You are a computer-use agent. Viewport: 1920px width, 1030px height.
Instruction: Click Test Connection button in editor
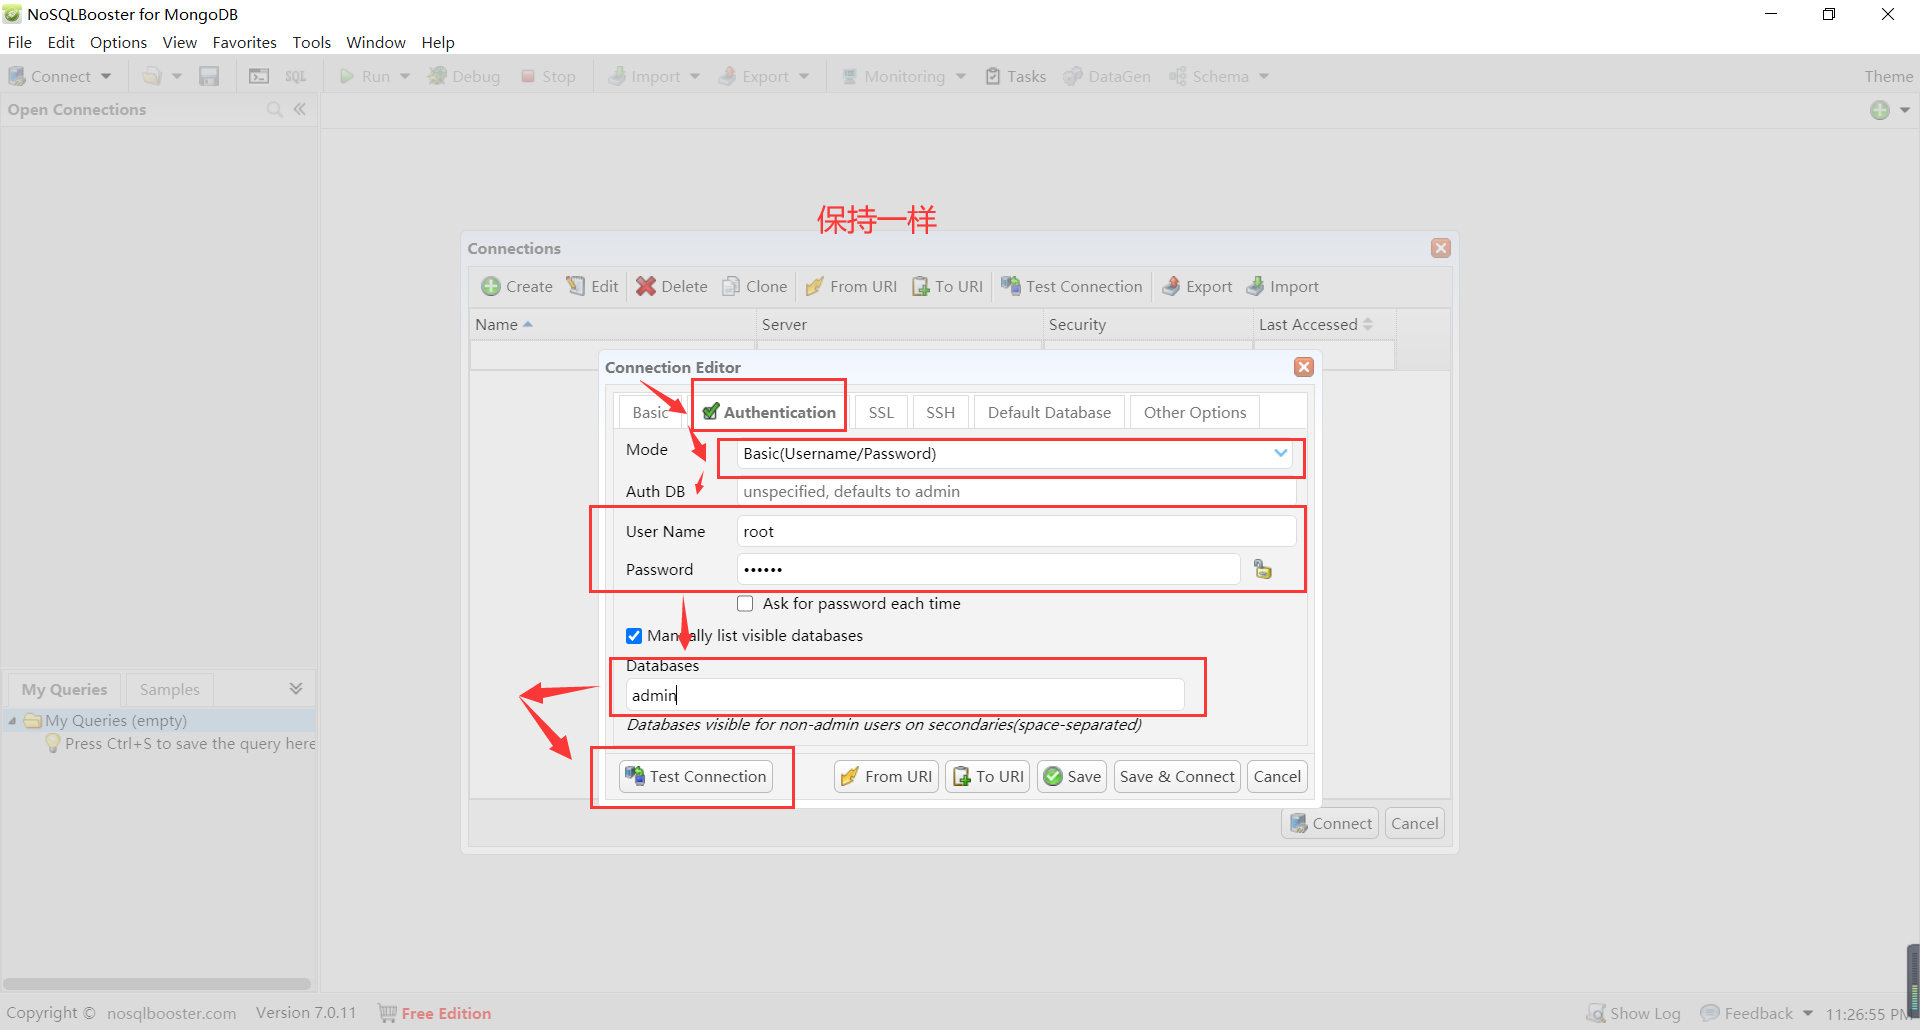(696, 776)
